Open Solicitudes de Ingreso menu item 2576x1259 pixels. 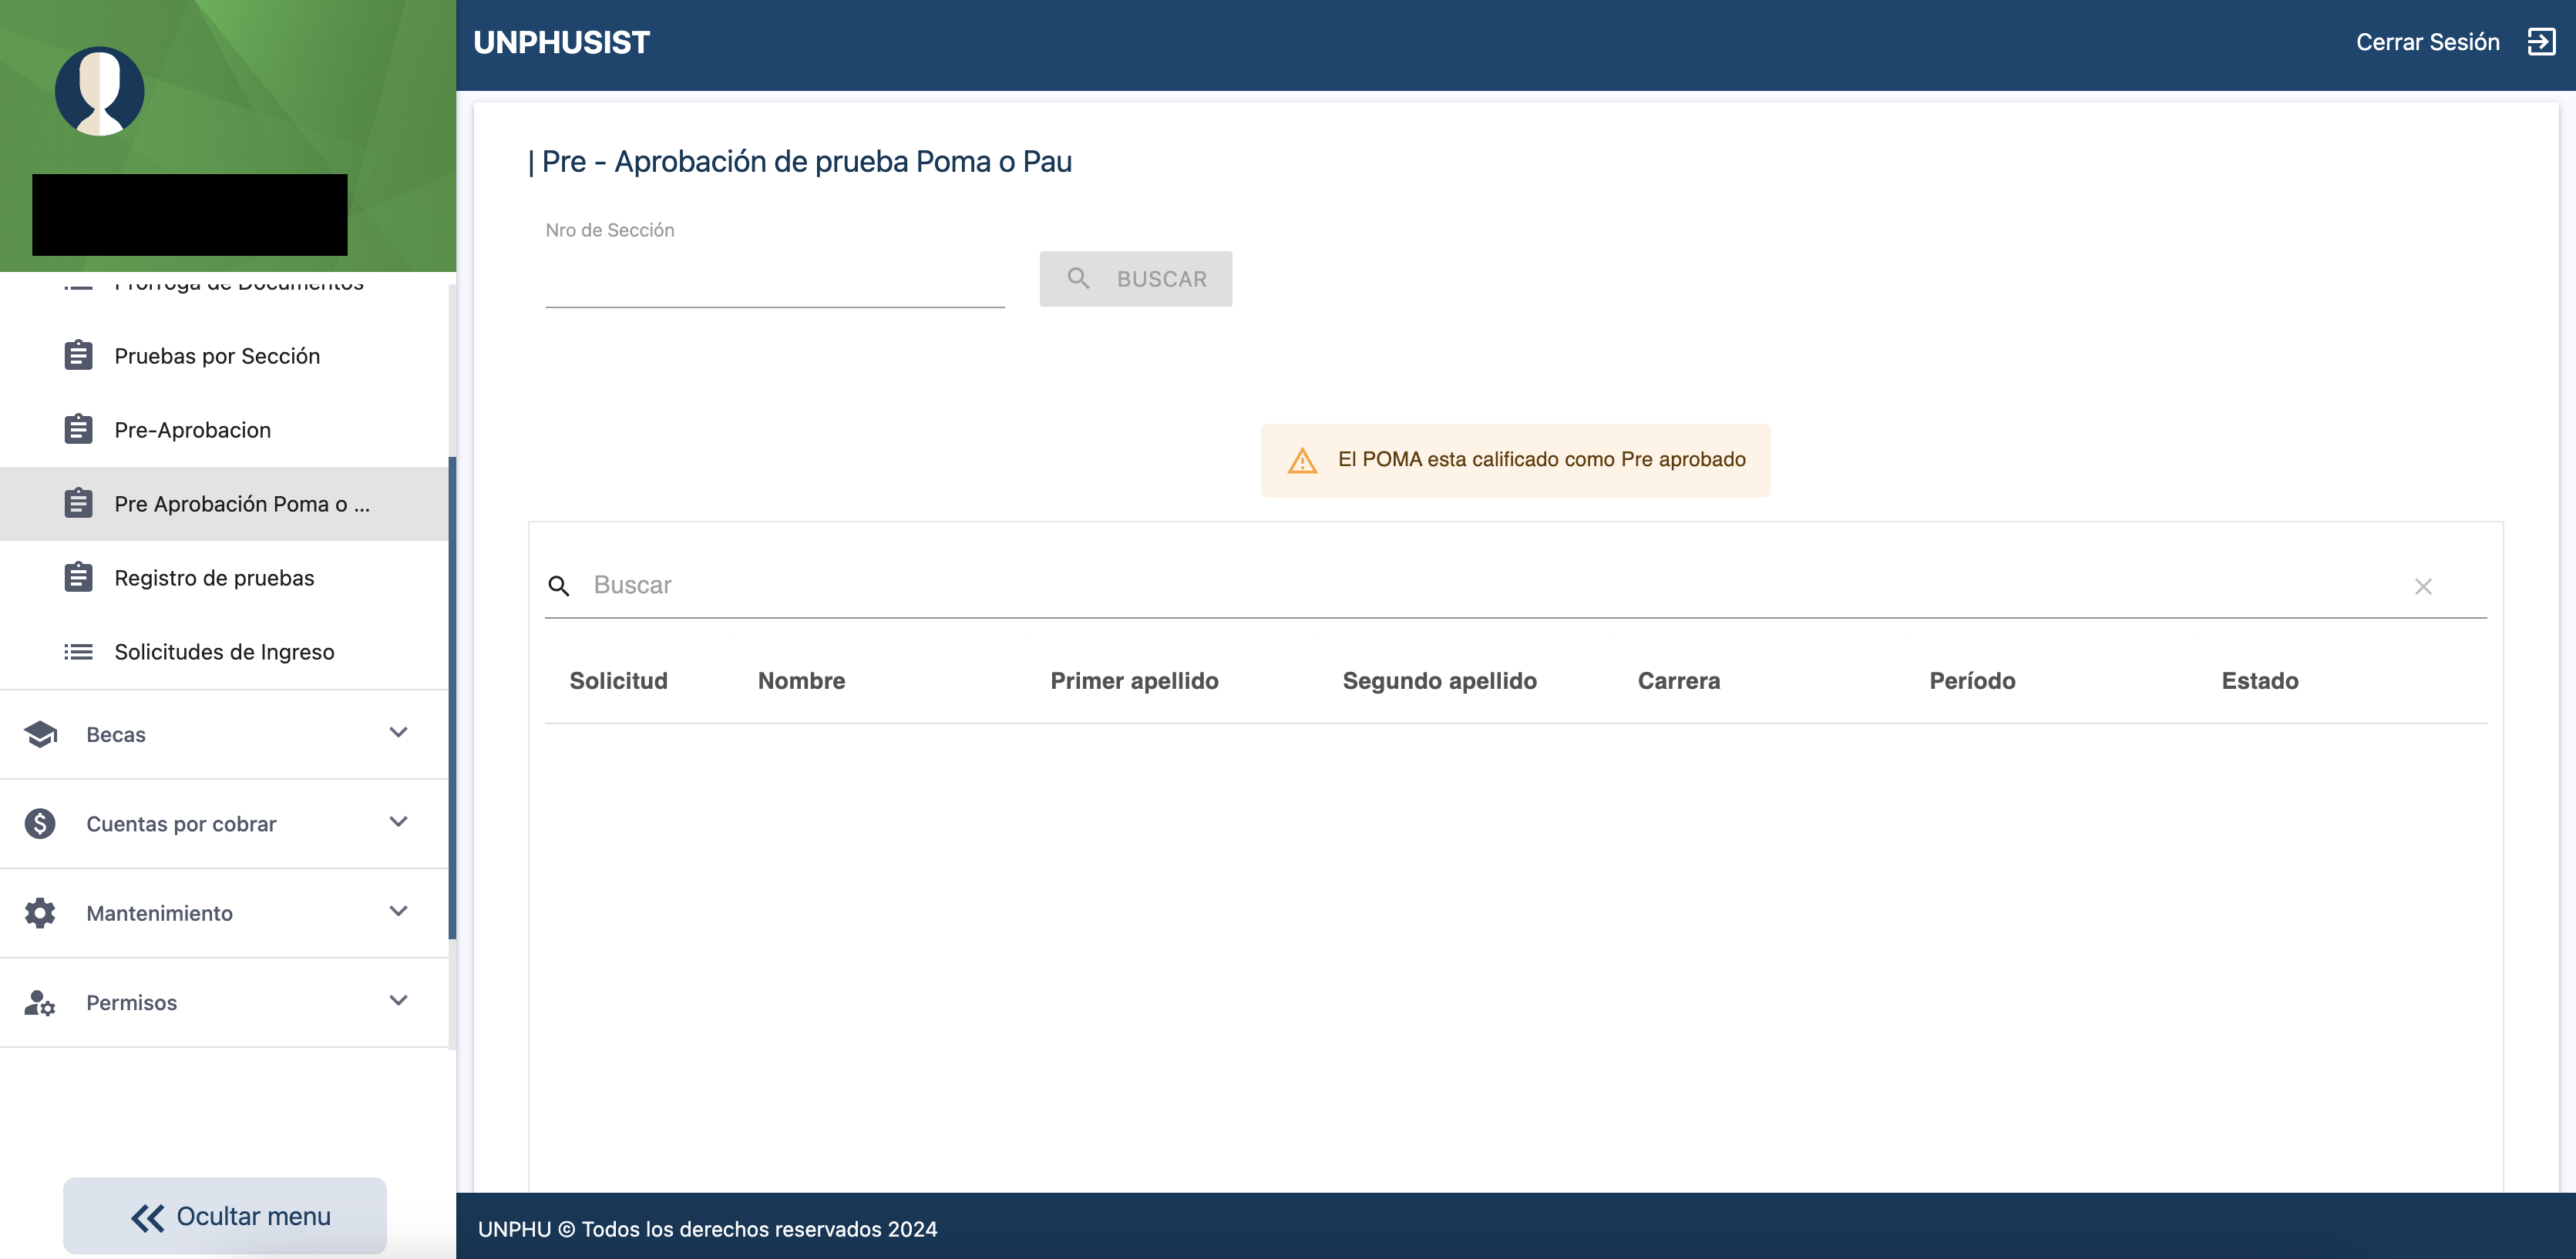(x=224, y=652)
